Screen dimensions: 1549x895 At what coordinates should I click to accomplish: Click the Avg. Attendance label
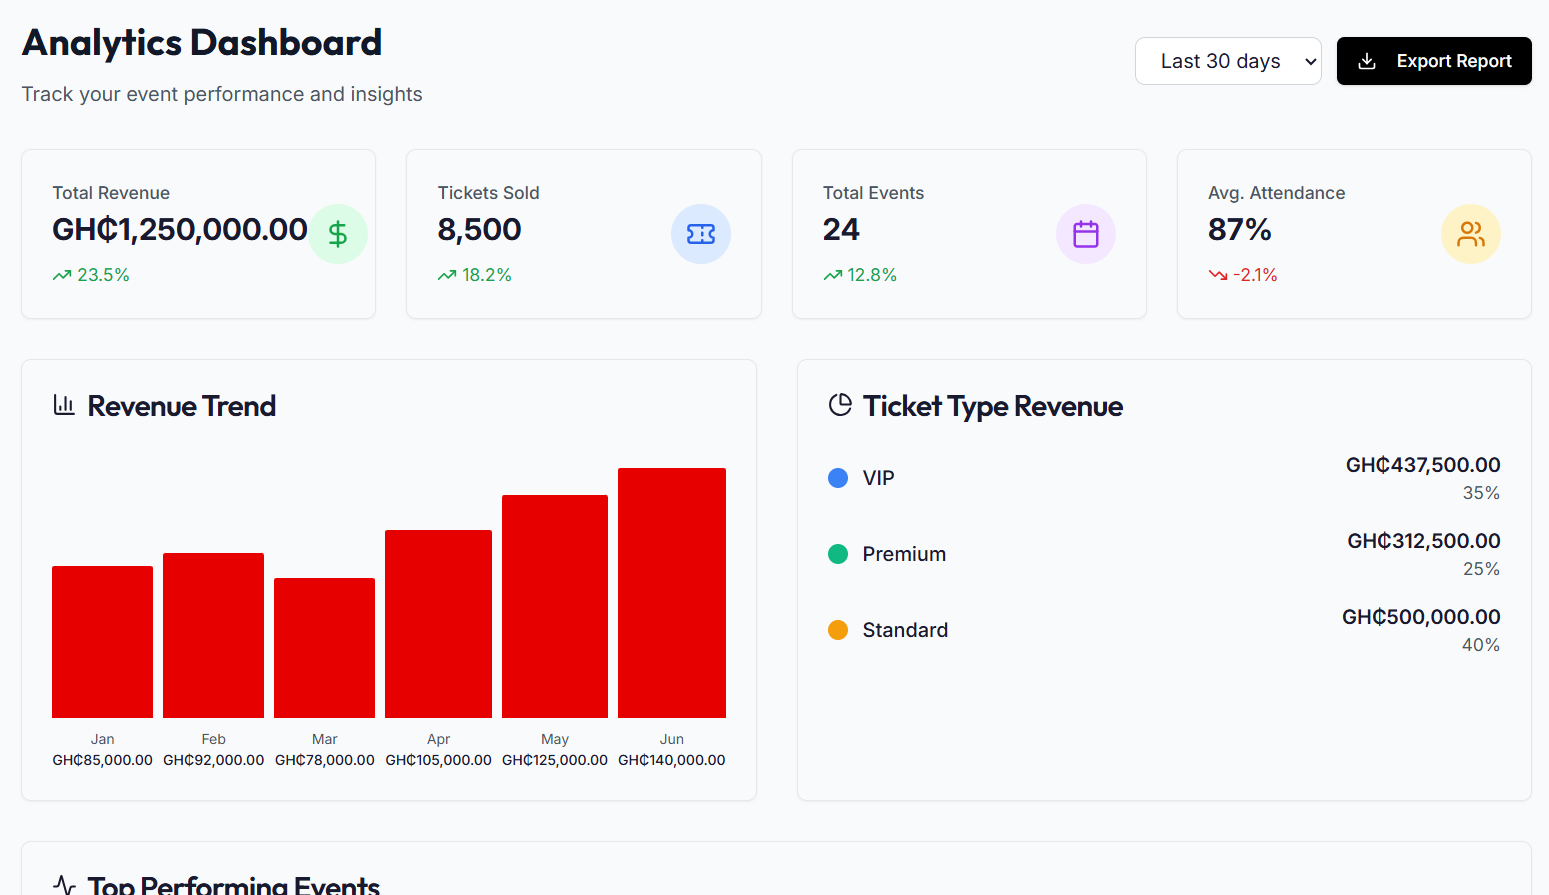[1277, 193]
